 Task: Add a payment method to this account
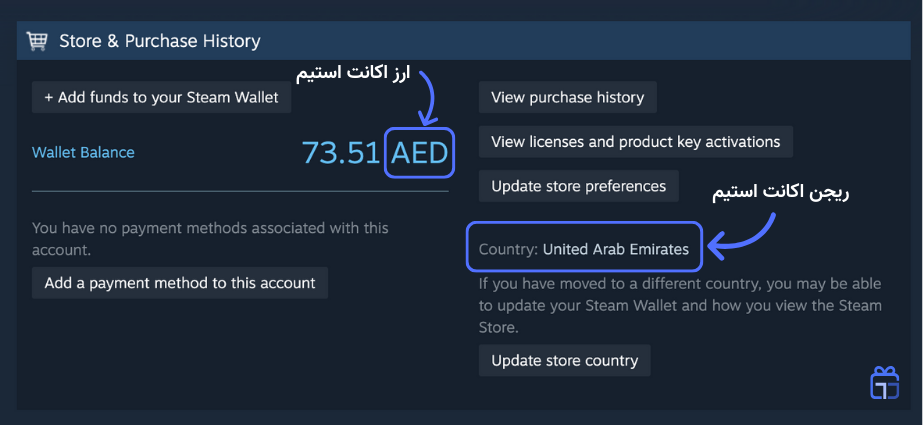point(180,283)
